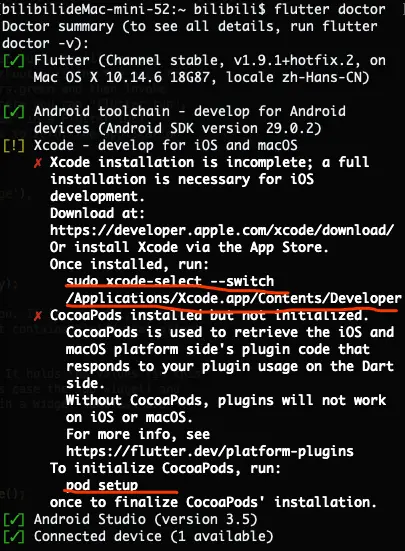Click the Connected device (1 available) line
The height and width of the screenshot is (551, 405).
click(x=153, y=537)
